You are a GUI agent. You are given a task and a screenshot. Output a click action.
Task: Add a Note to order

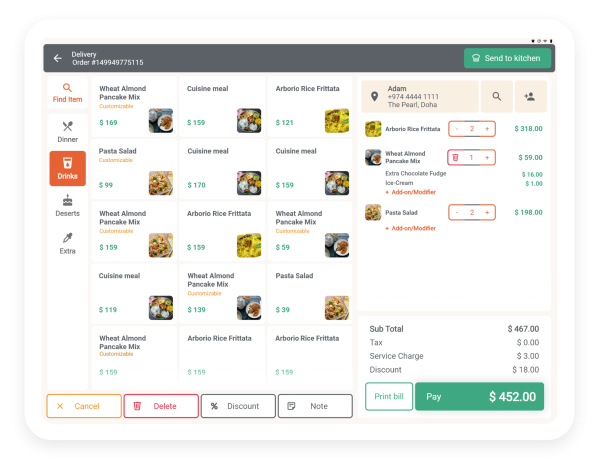pos(315,406)
